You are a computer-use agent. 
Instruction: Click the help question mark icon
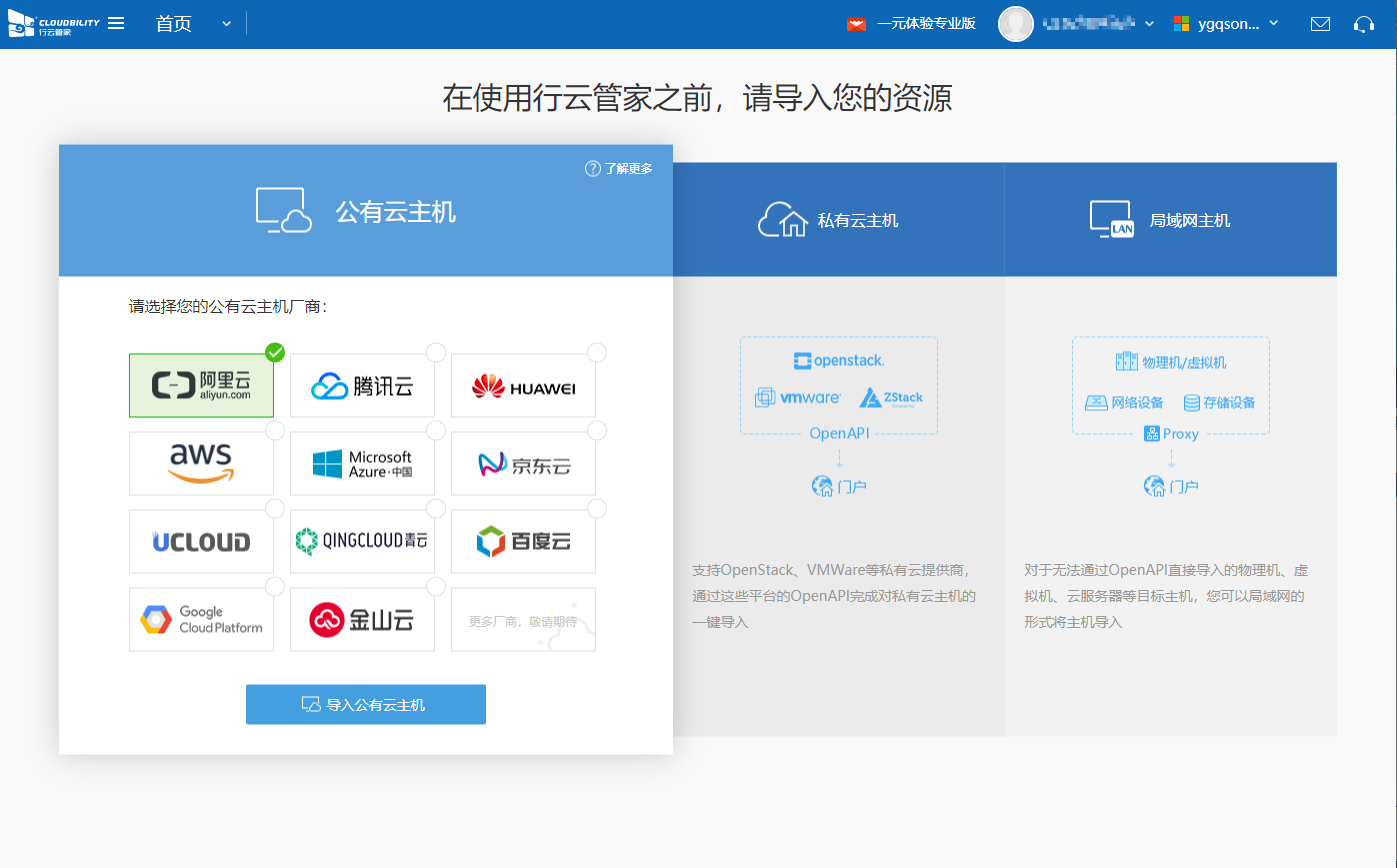592,168
